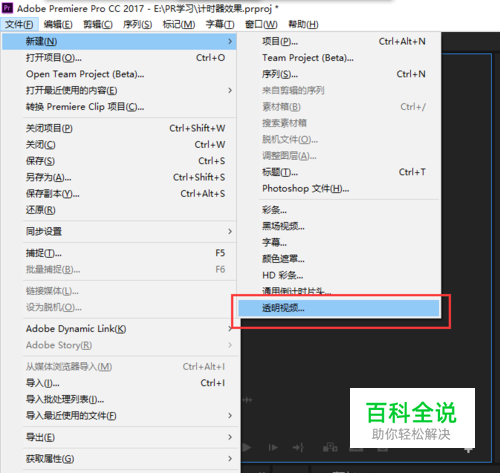Screen dimensions: 500x473
Task: Expand 同步设置 submenu
Action: tap(119, 231)
